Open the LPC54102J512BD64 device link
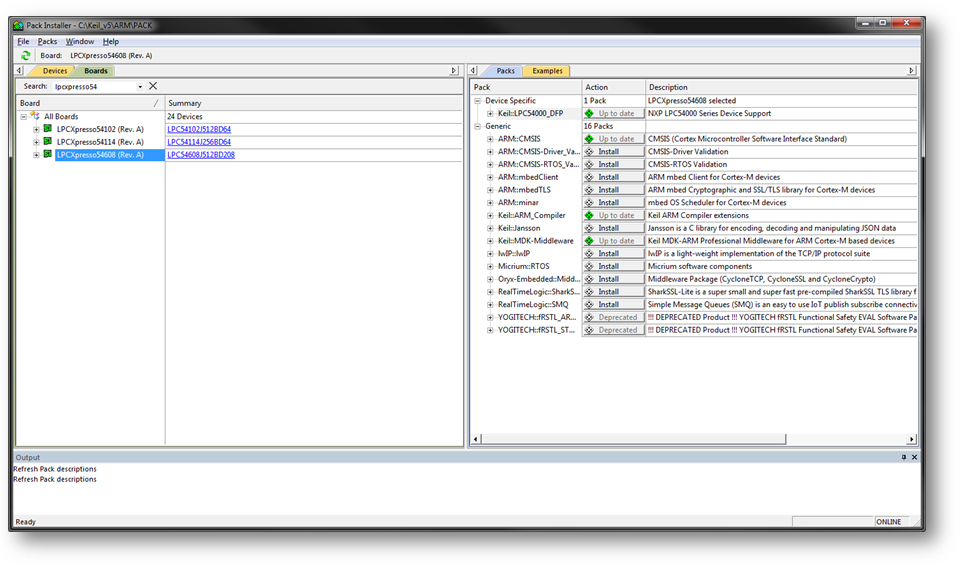Viewport: 967px width, 572px height. [x=199, y=129]
